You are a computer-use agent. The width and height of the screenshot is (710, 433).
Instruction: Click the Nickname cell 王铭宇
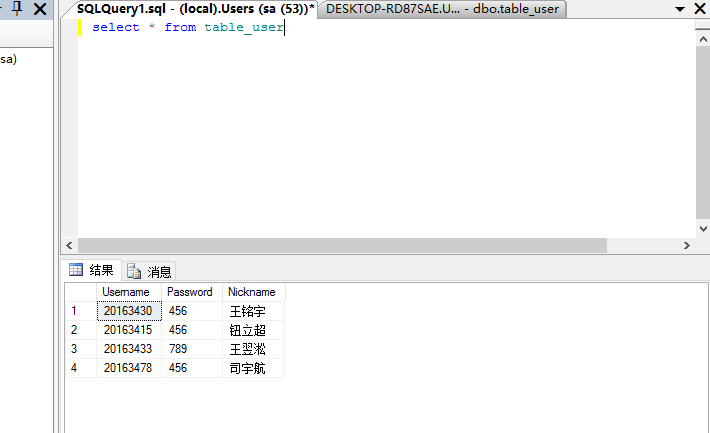click(x=254, y=311)
